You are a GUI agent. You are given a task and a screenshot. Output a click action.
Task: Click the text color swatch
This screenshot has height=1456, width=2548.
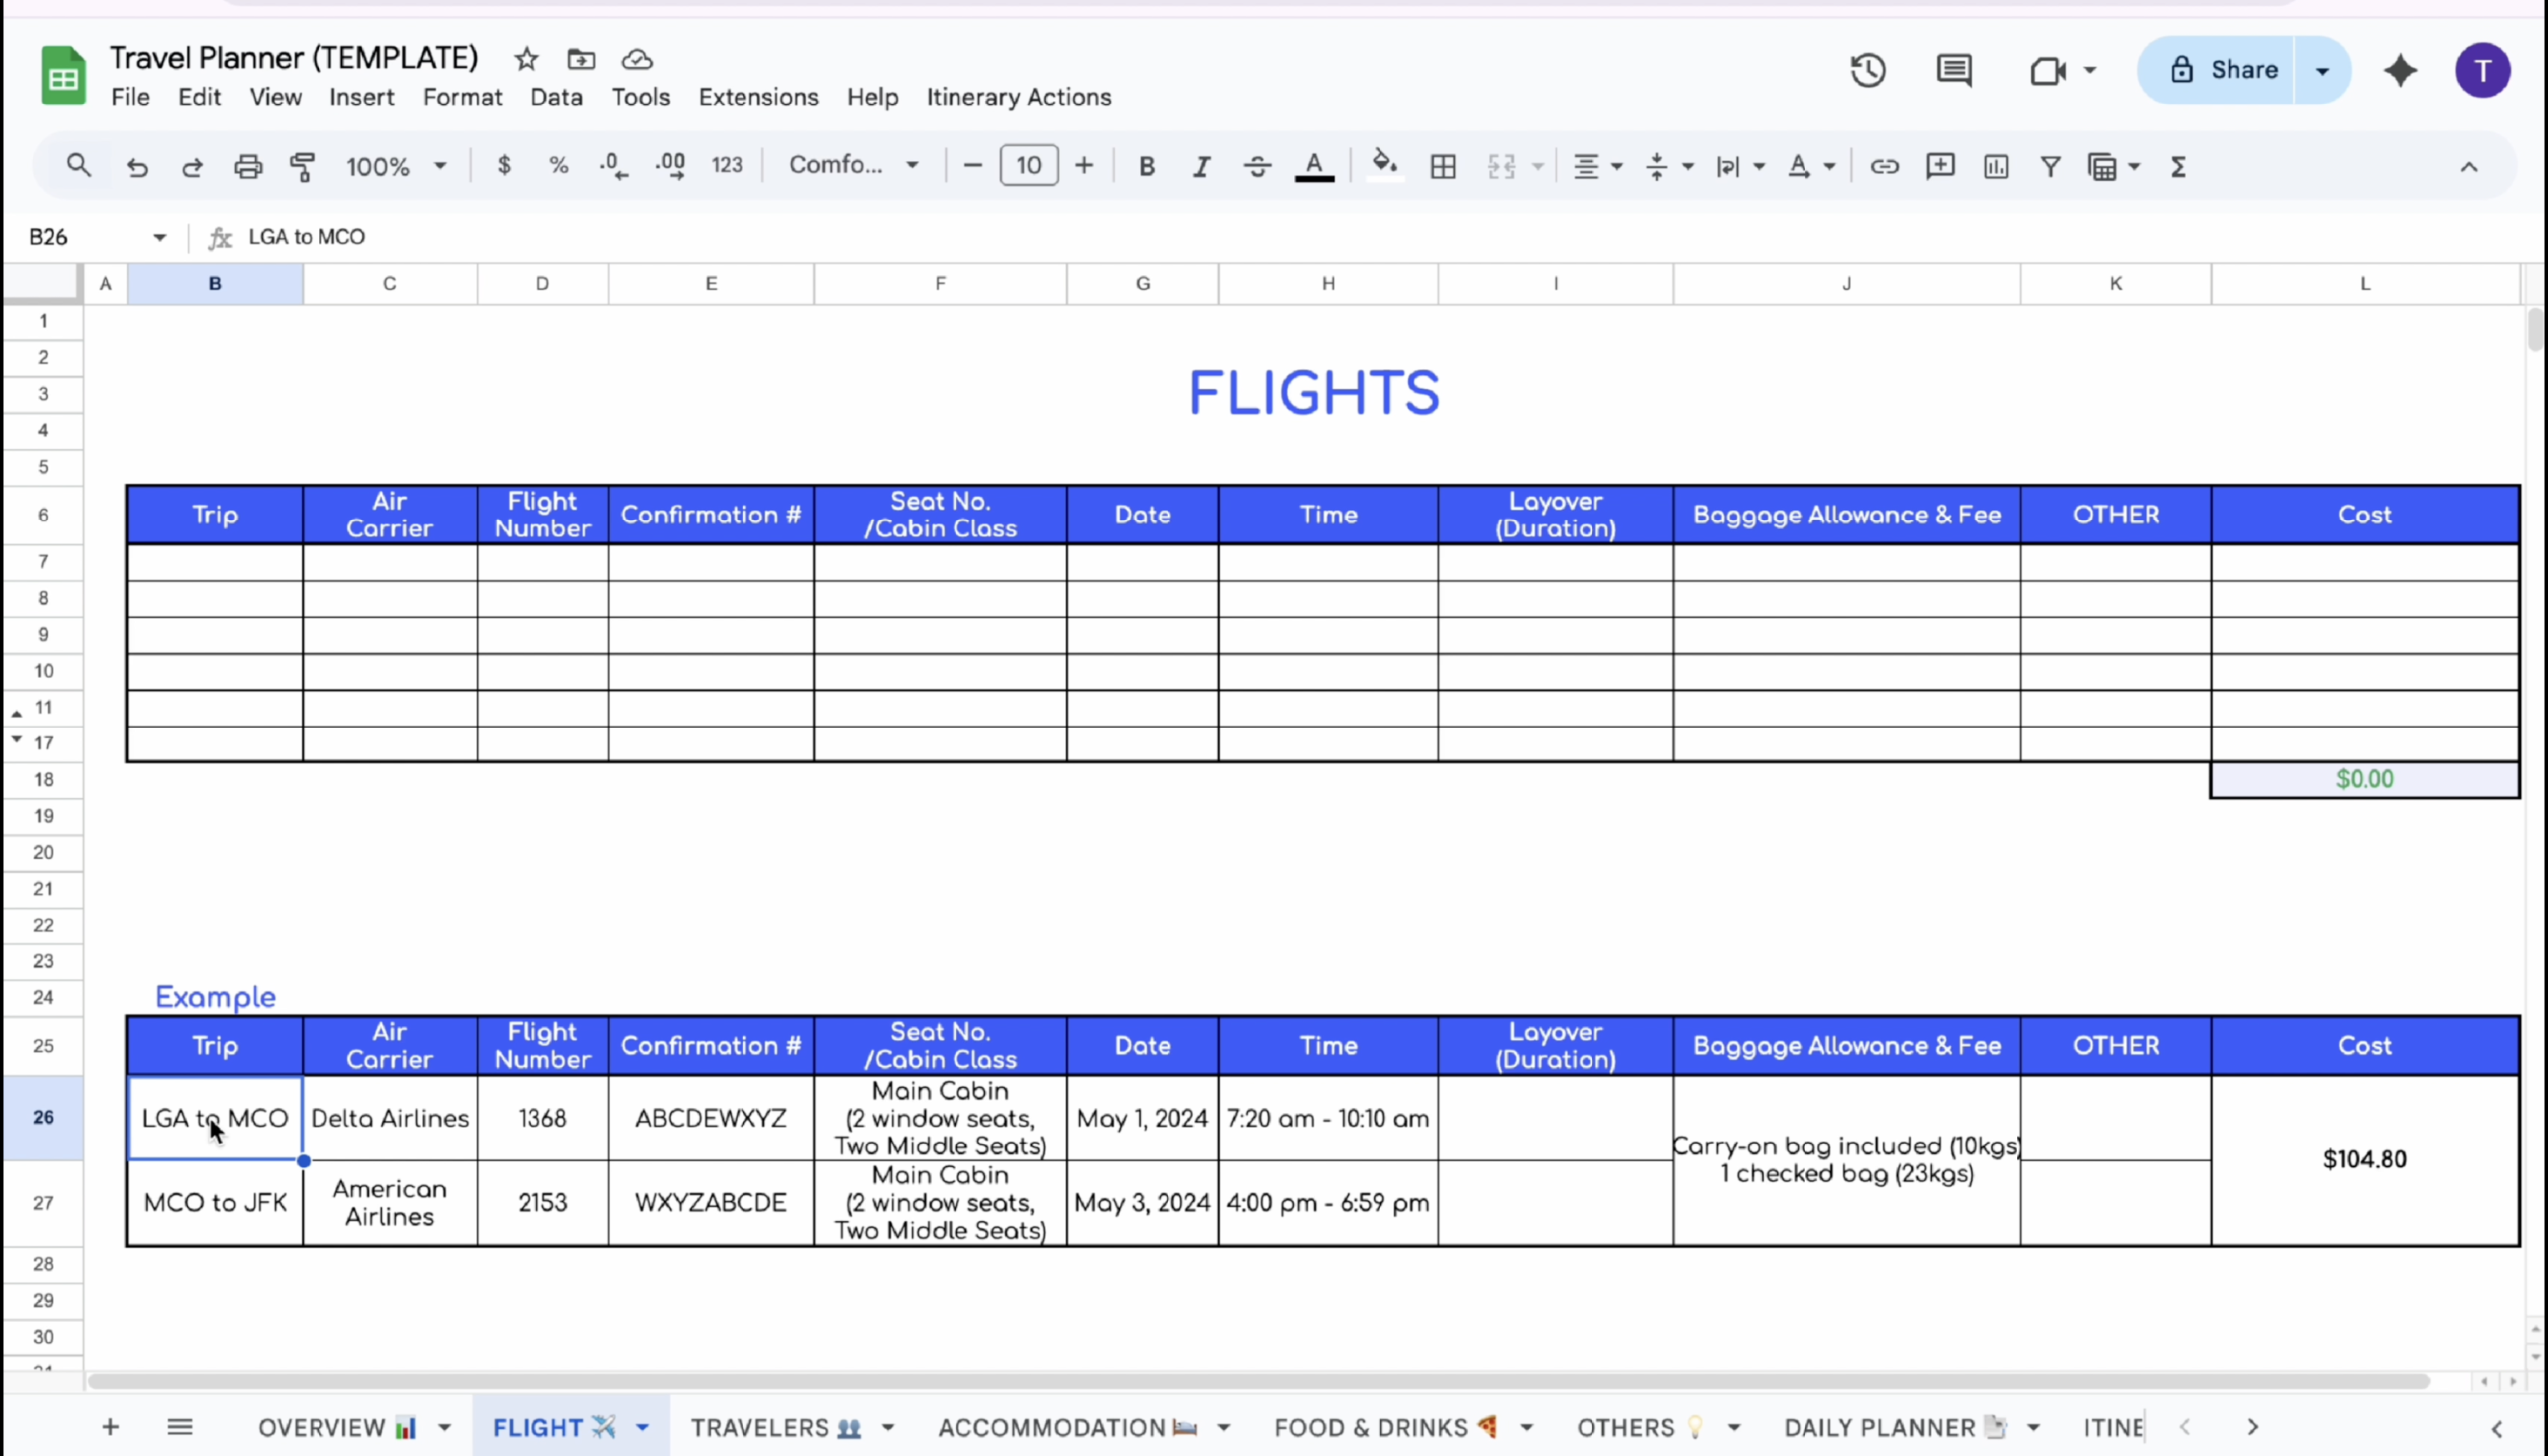click(x=1314, y=166)
